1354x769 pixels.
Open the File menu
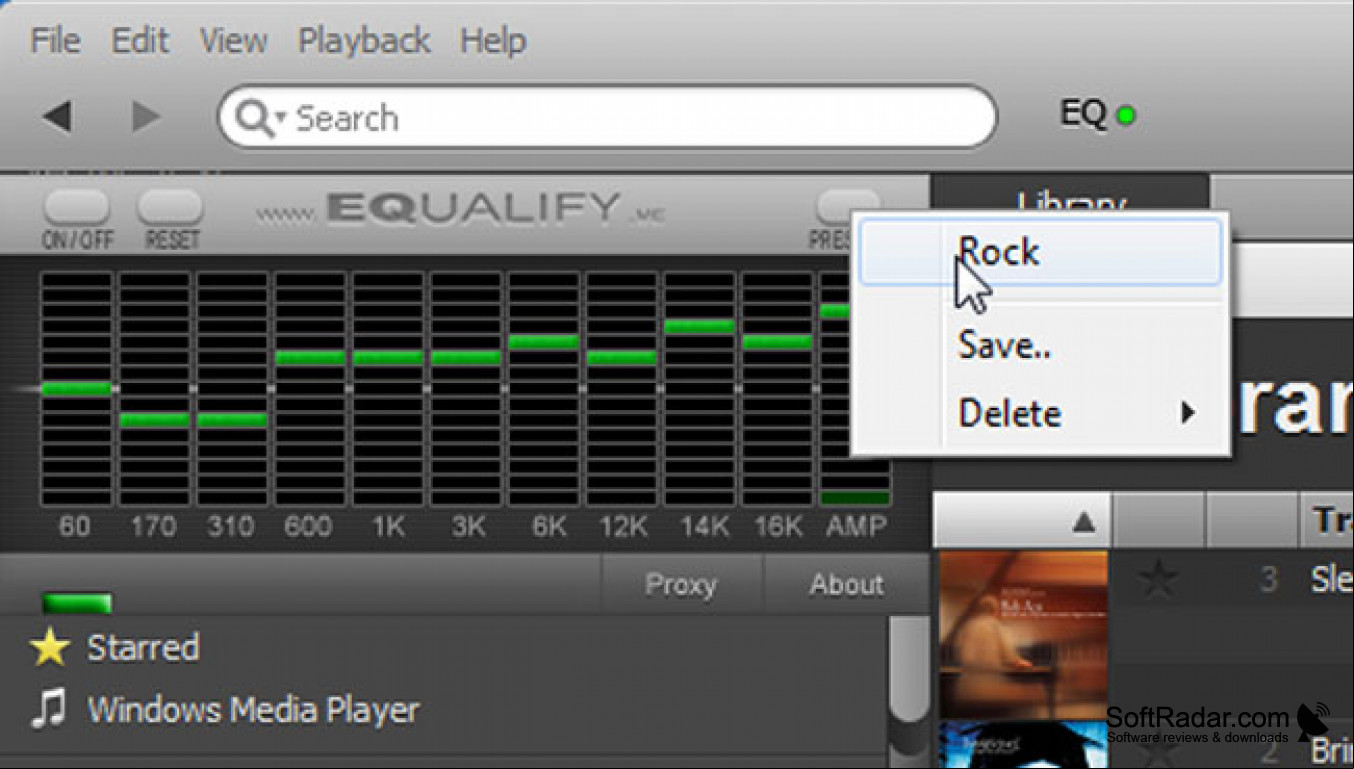click(x=55, y=41)
